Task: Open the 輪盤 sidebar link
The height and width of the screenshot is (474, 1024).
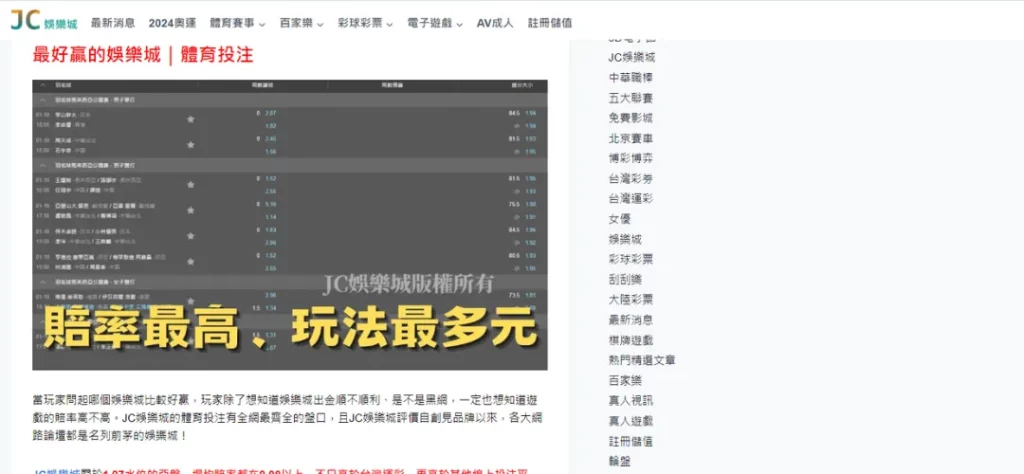Action: [620, 461]
